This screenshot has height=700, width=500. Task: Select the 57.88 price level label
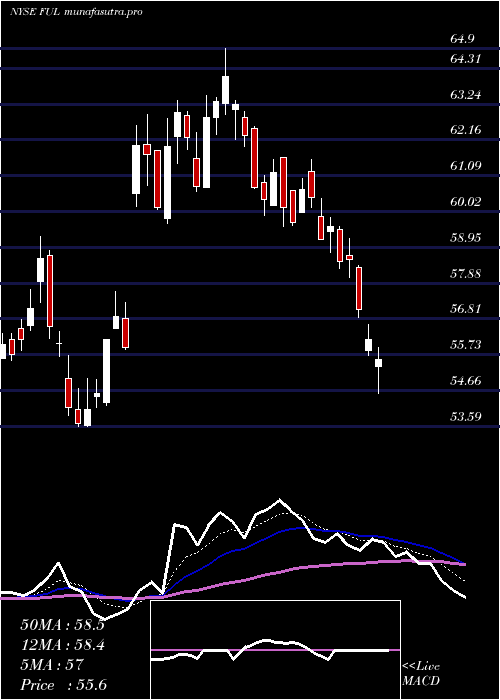coord(466,273)
